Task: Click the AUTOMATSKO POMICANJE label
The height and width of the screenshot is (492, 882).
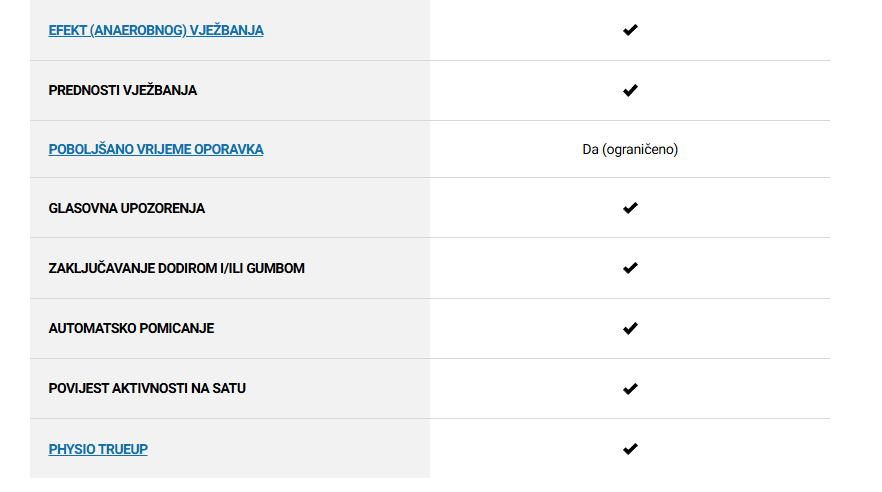Action: pos(131,328)
